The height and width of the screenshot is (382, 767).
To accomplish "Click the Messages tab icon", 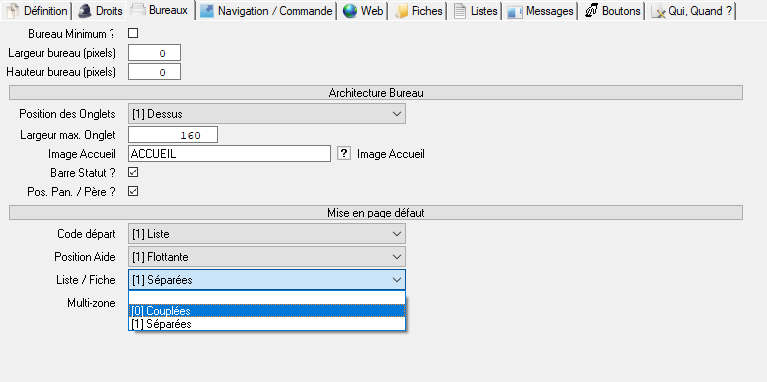I will click(x=515, y=11).
